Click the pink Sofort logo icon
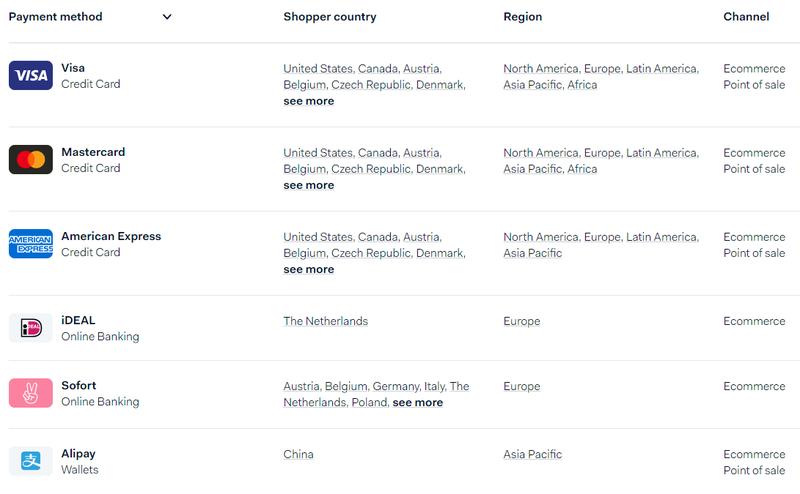 [30, 393]
